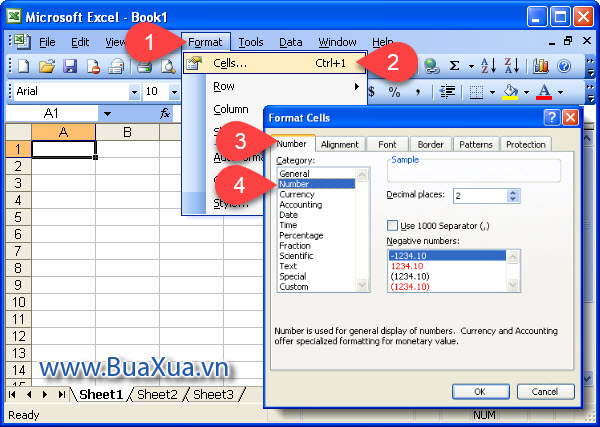The width and height of the screenshot is (600, 427).
Task: Choose Cells... from the Format menu
Action: [x=274, y=63]
